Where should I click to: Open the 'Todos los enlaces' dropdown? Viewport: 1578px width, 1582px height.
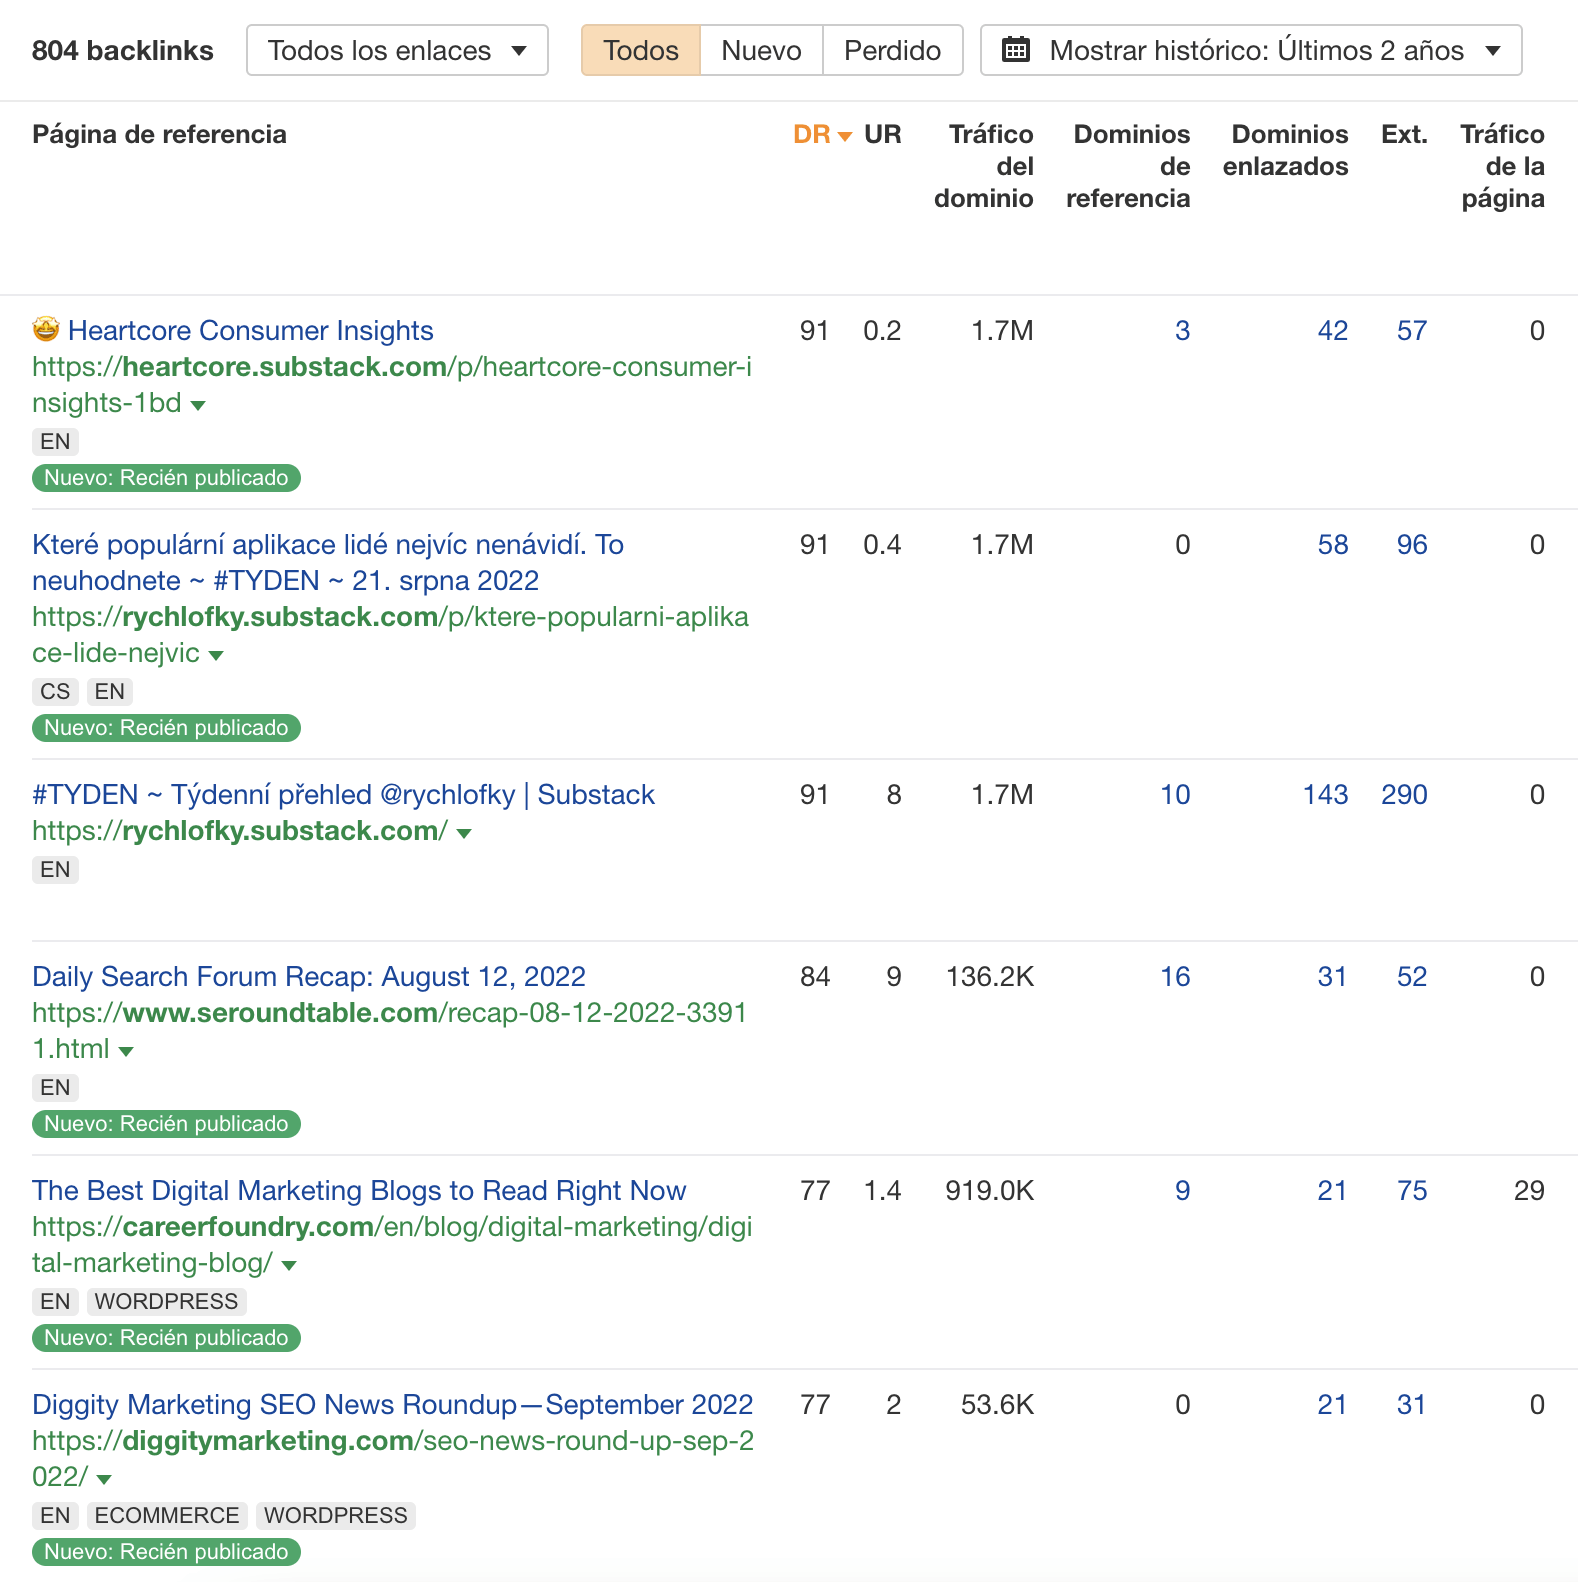point(397,50)
